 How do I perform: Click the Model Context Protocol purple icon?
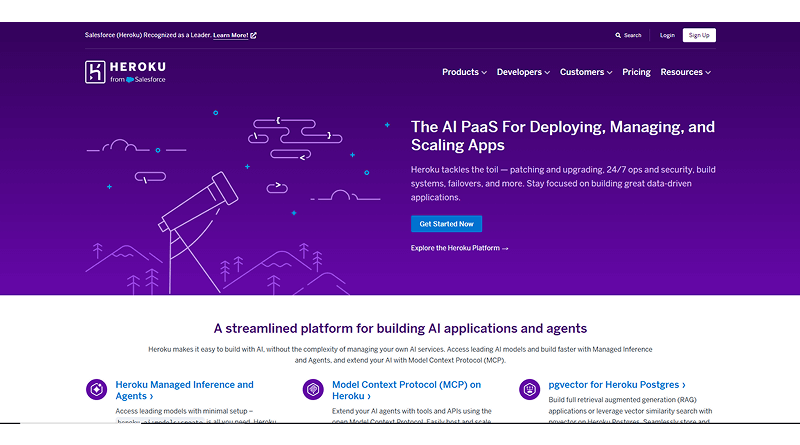313,389
